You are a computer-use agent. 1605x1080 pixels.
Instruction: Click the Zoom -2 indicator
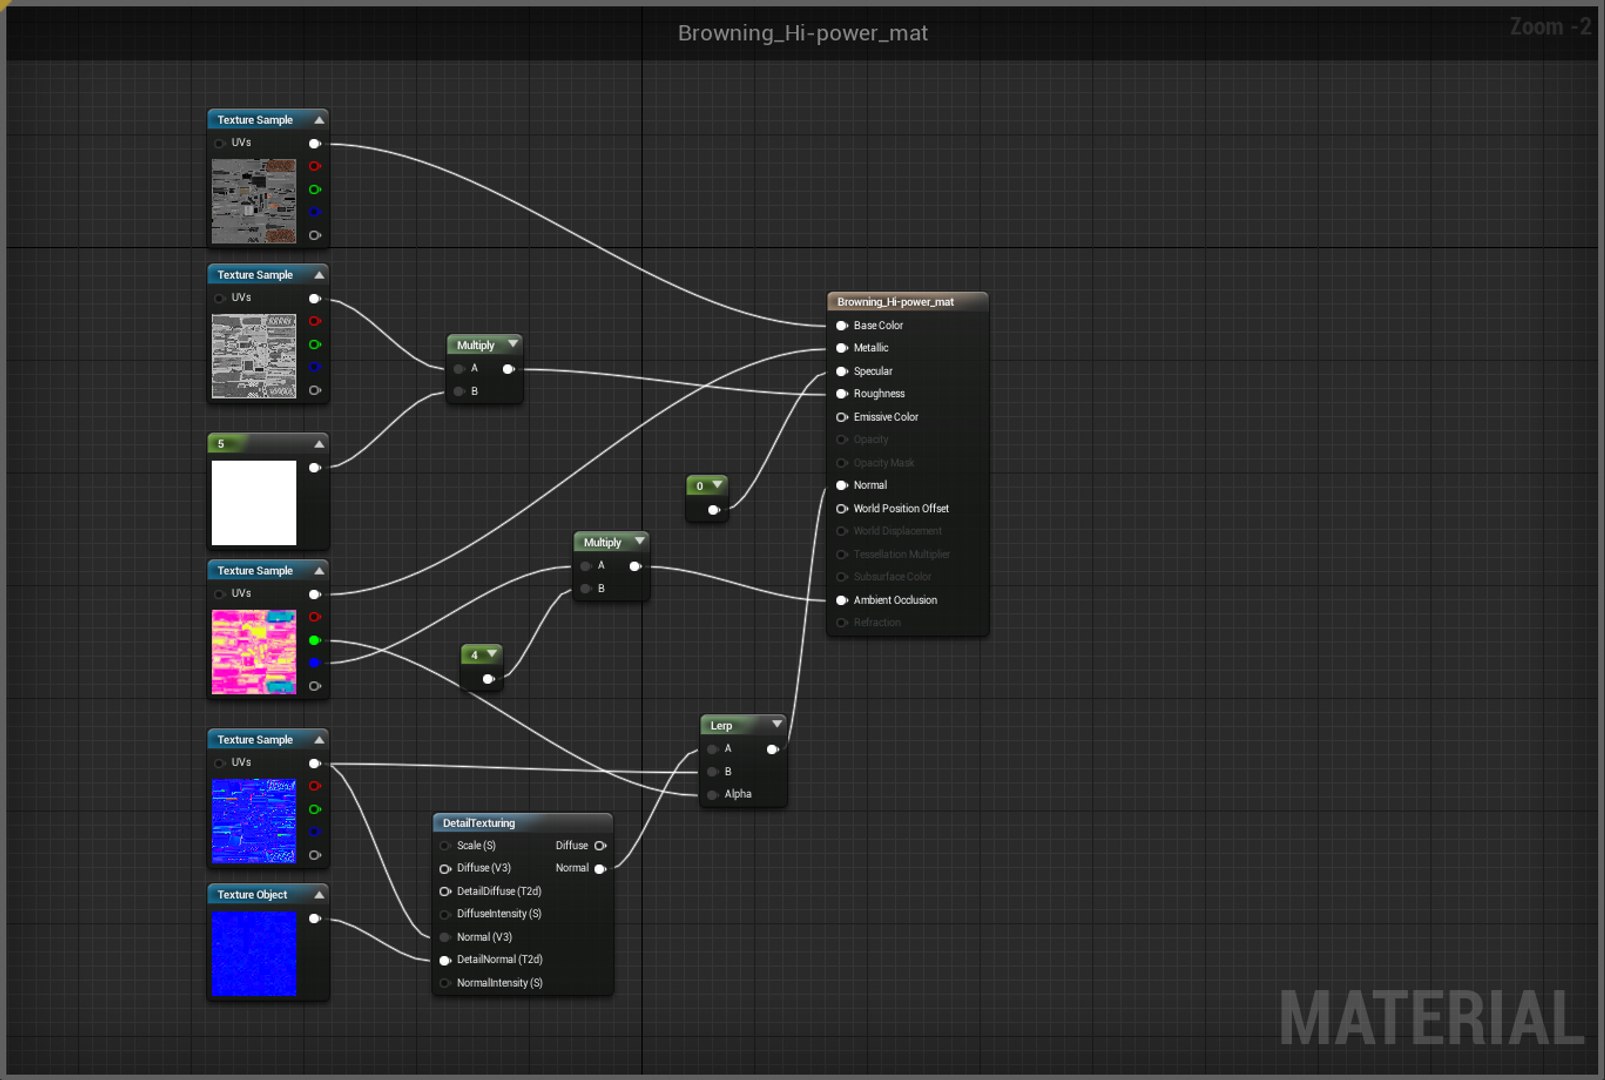(x=1550, y=27)
